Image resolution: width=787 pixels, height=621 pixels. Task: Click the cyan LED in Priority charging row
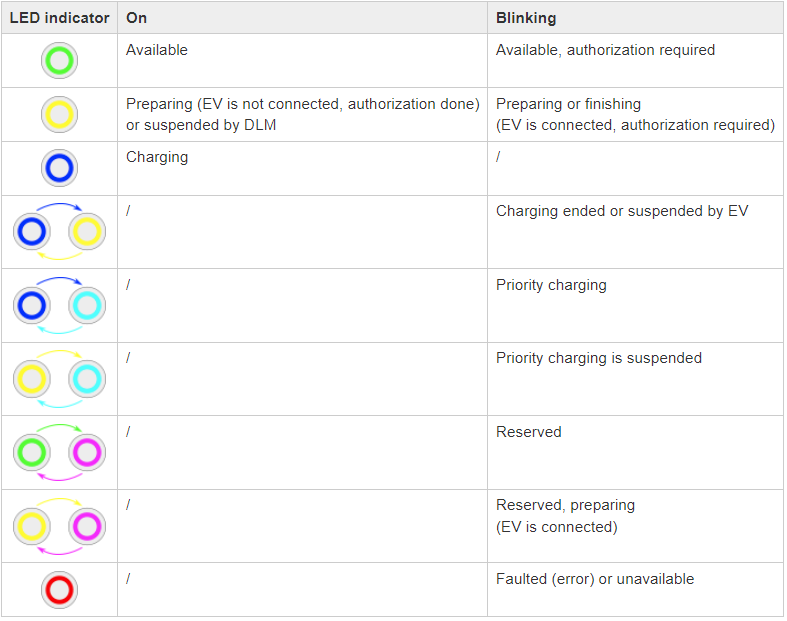[87, 306]
